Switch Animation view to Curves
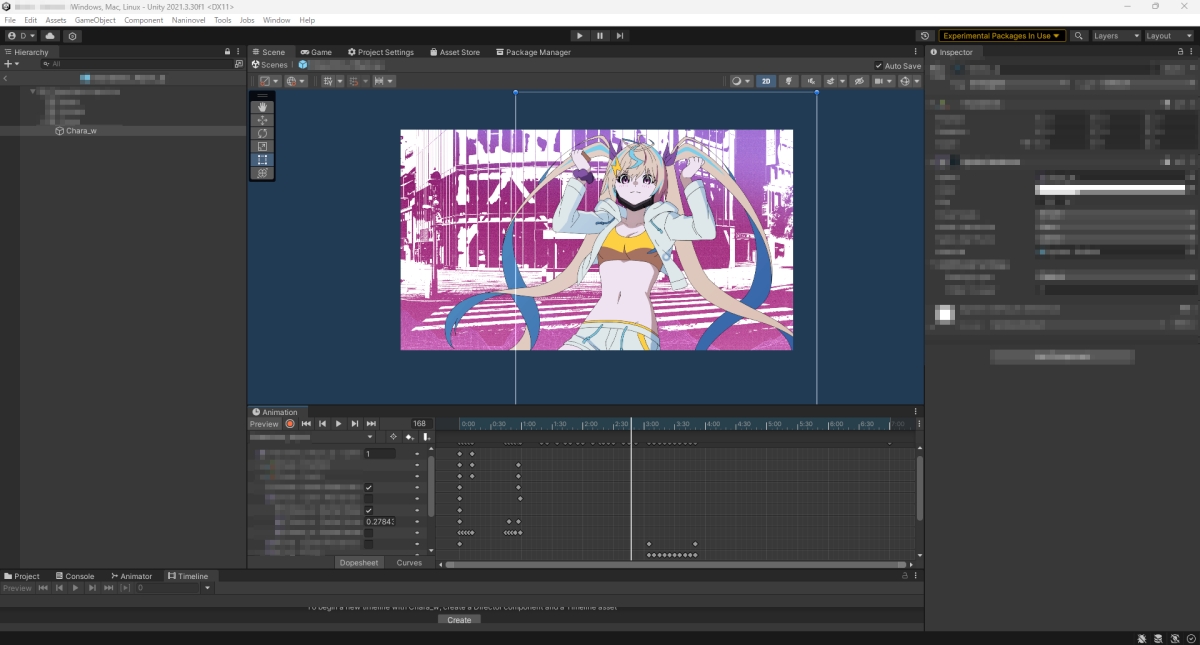The width and height of the screenshot is (1200, 645). point(410,563)
